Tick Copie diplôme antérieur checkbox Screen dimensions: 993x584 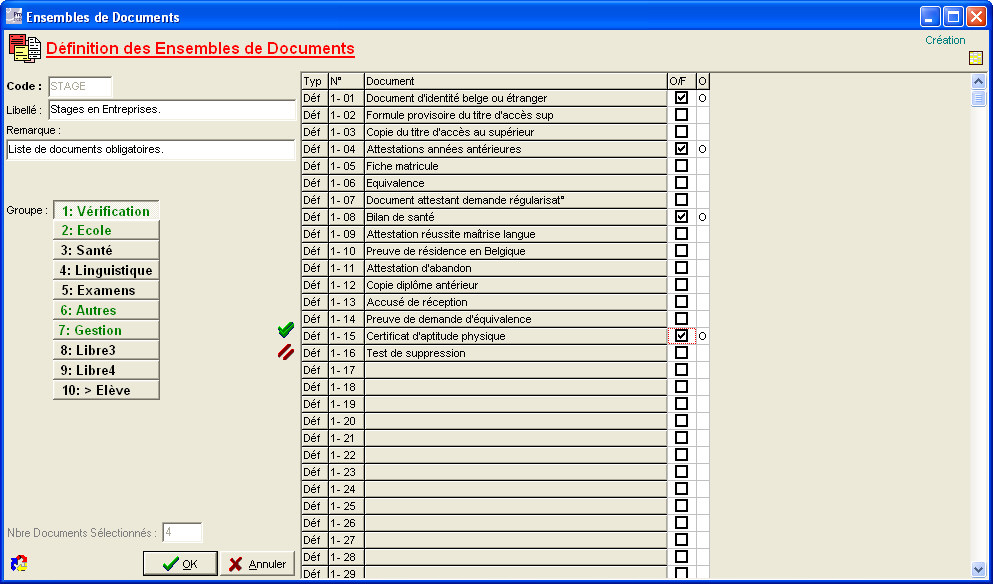pos(681,285)
